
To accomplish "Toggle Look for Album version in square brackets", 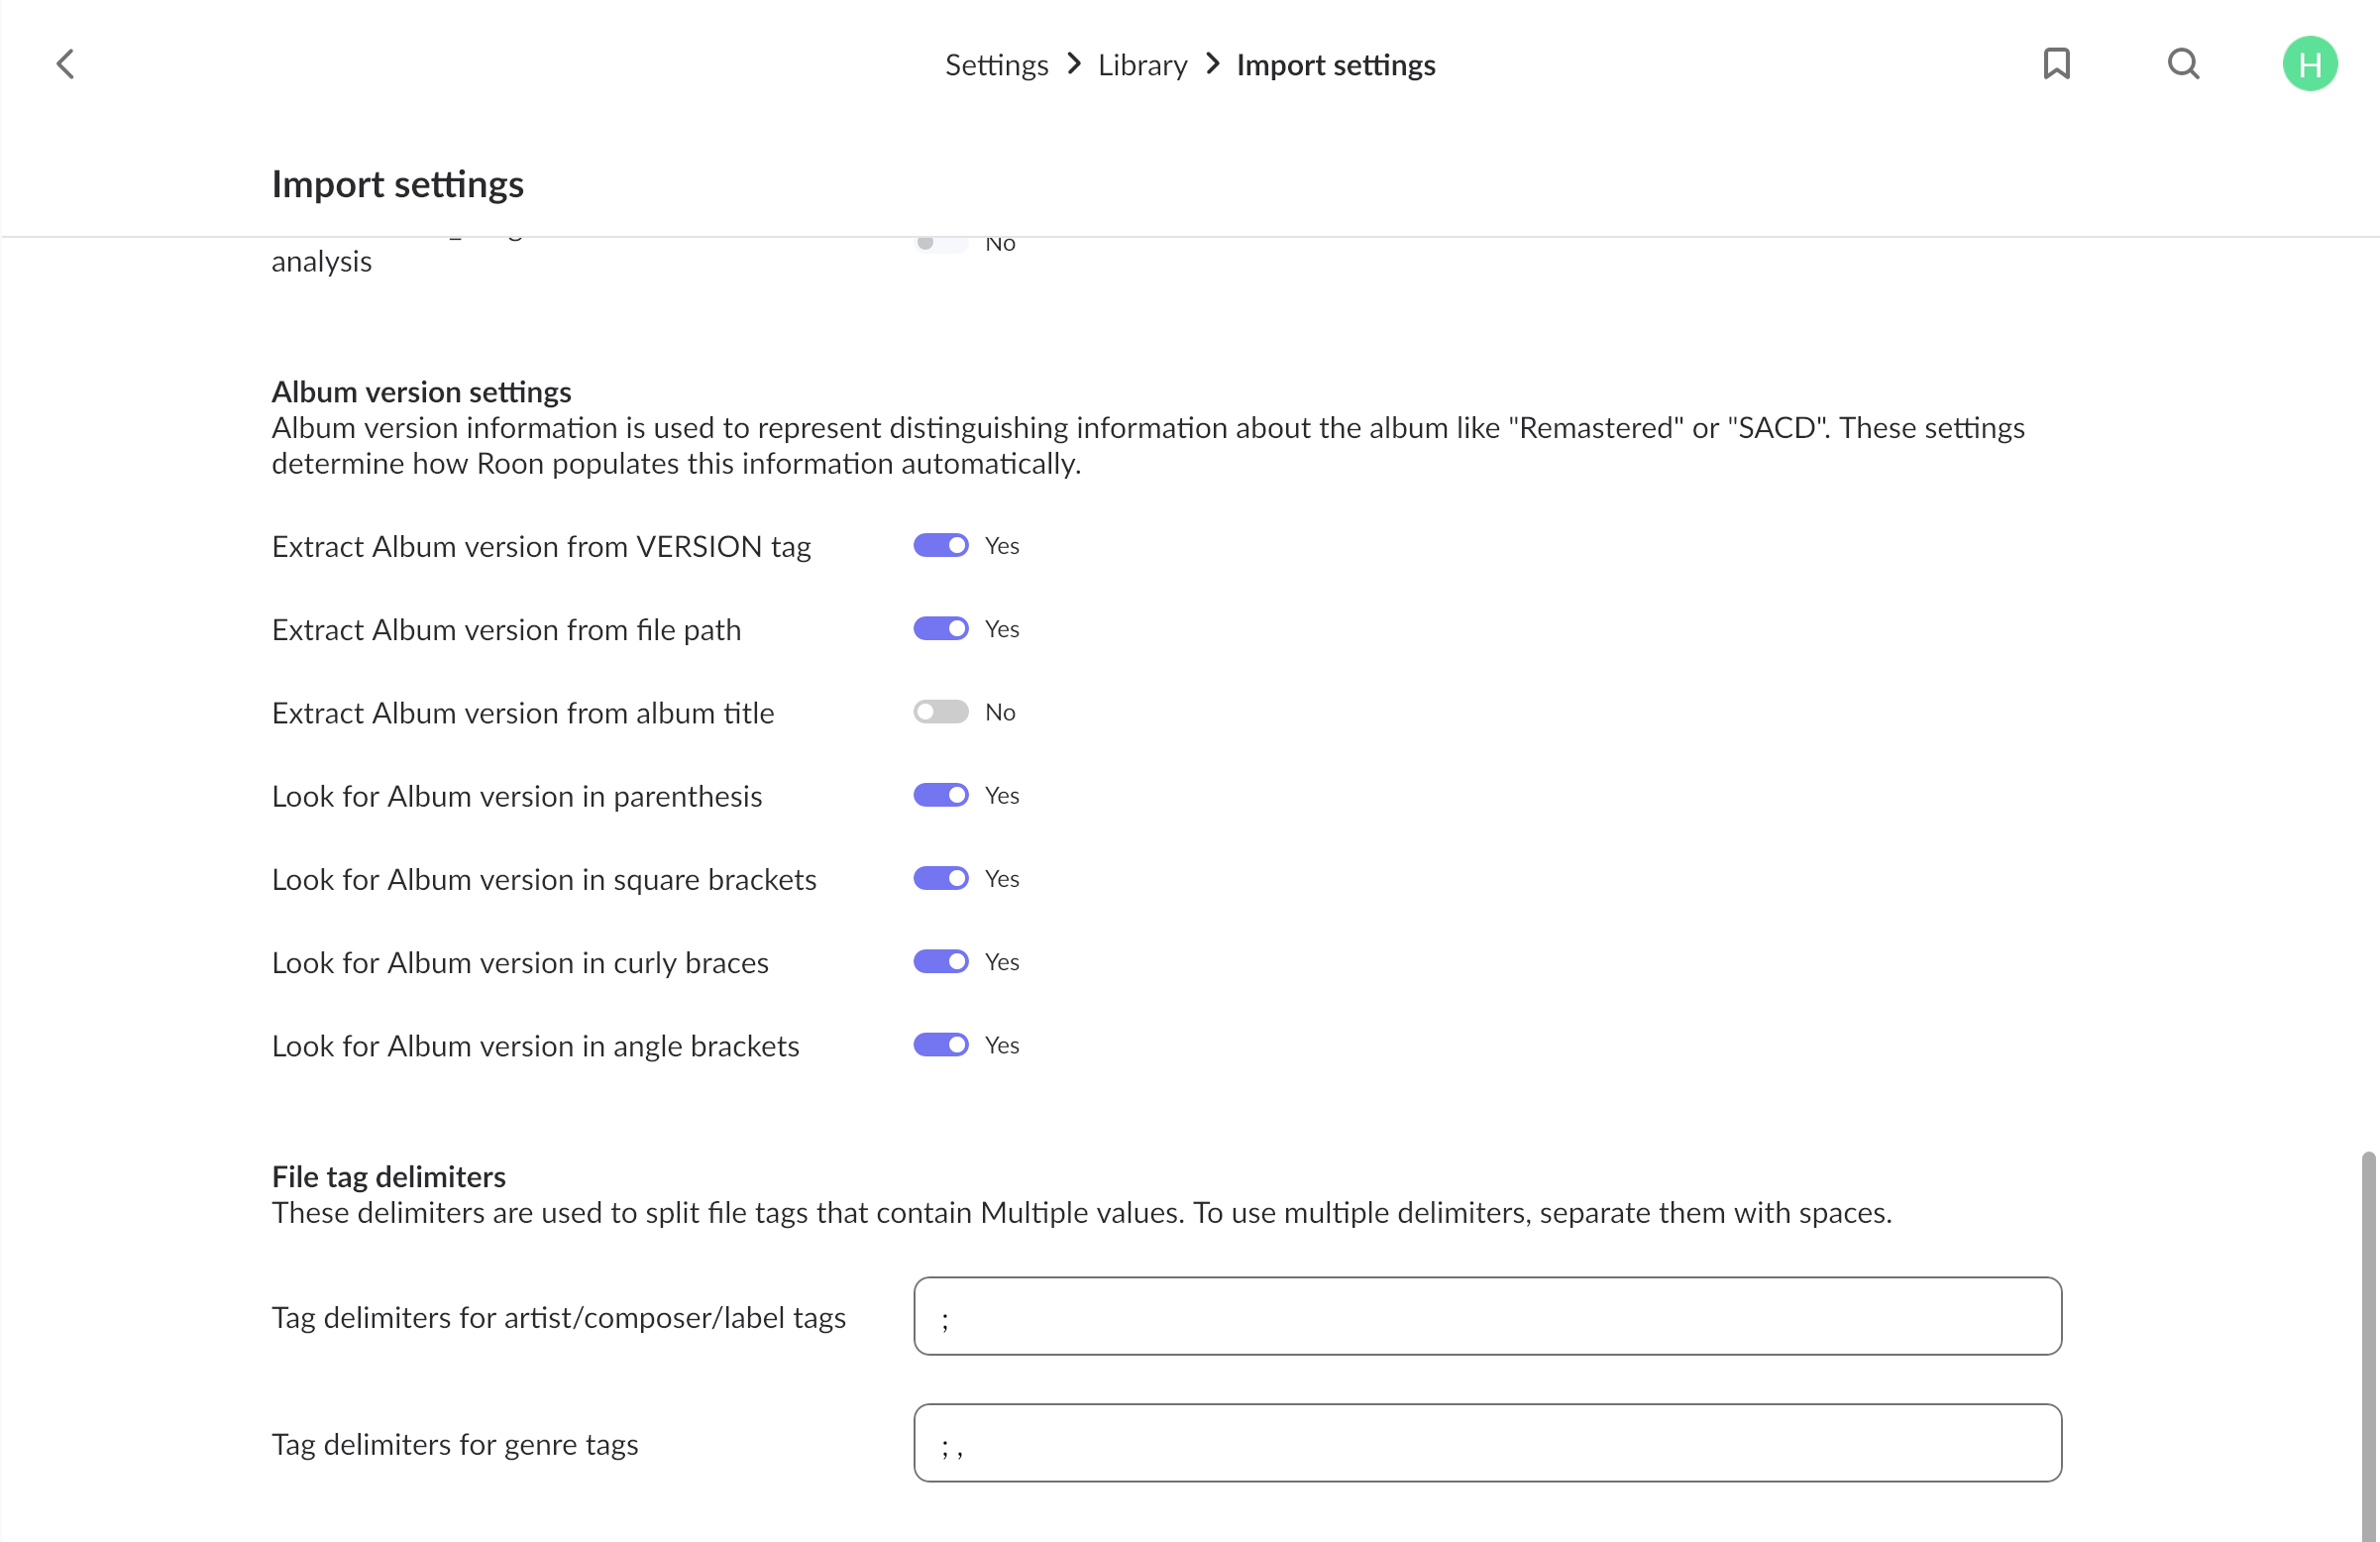I will [x=941, y=878].
